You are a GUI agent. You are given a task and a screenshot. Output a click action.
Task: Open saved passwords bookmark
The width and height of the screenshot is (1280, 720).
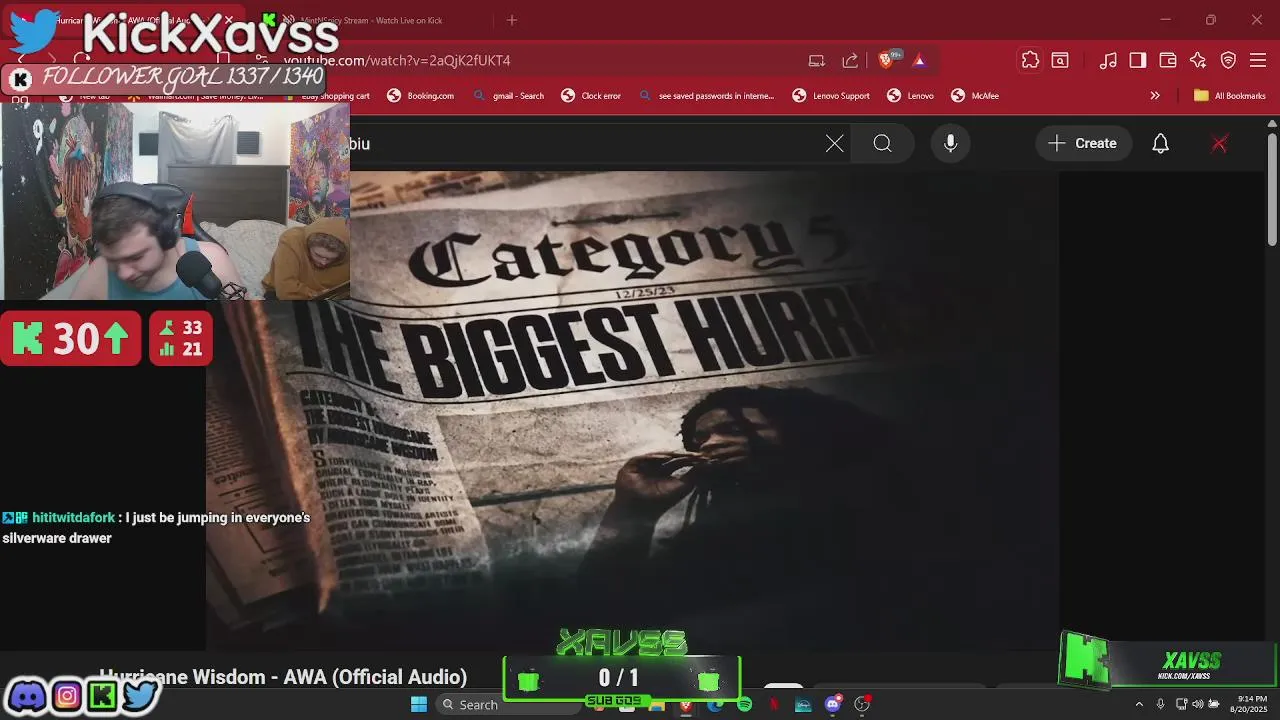click(706, 96)
